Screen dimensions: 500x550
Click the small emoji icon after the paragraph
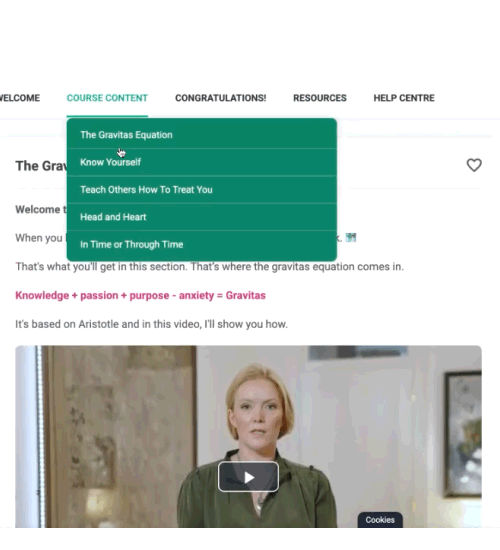pos(351,237)
